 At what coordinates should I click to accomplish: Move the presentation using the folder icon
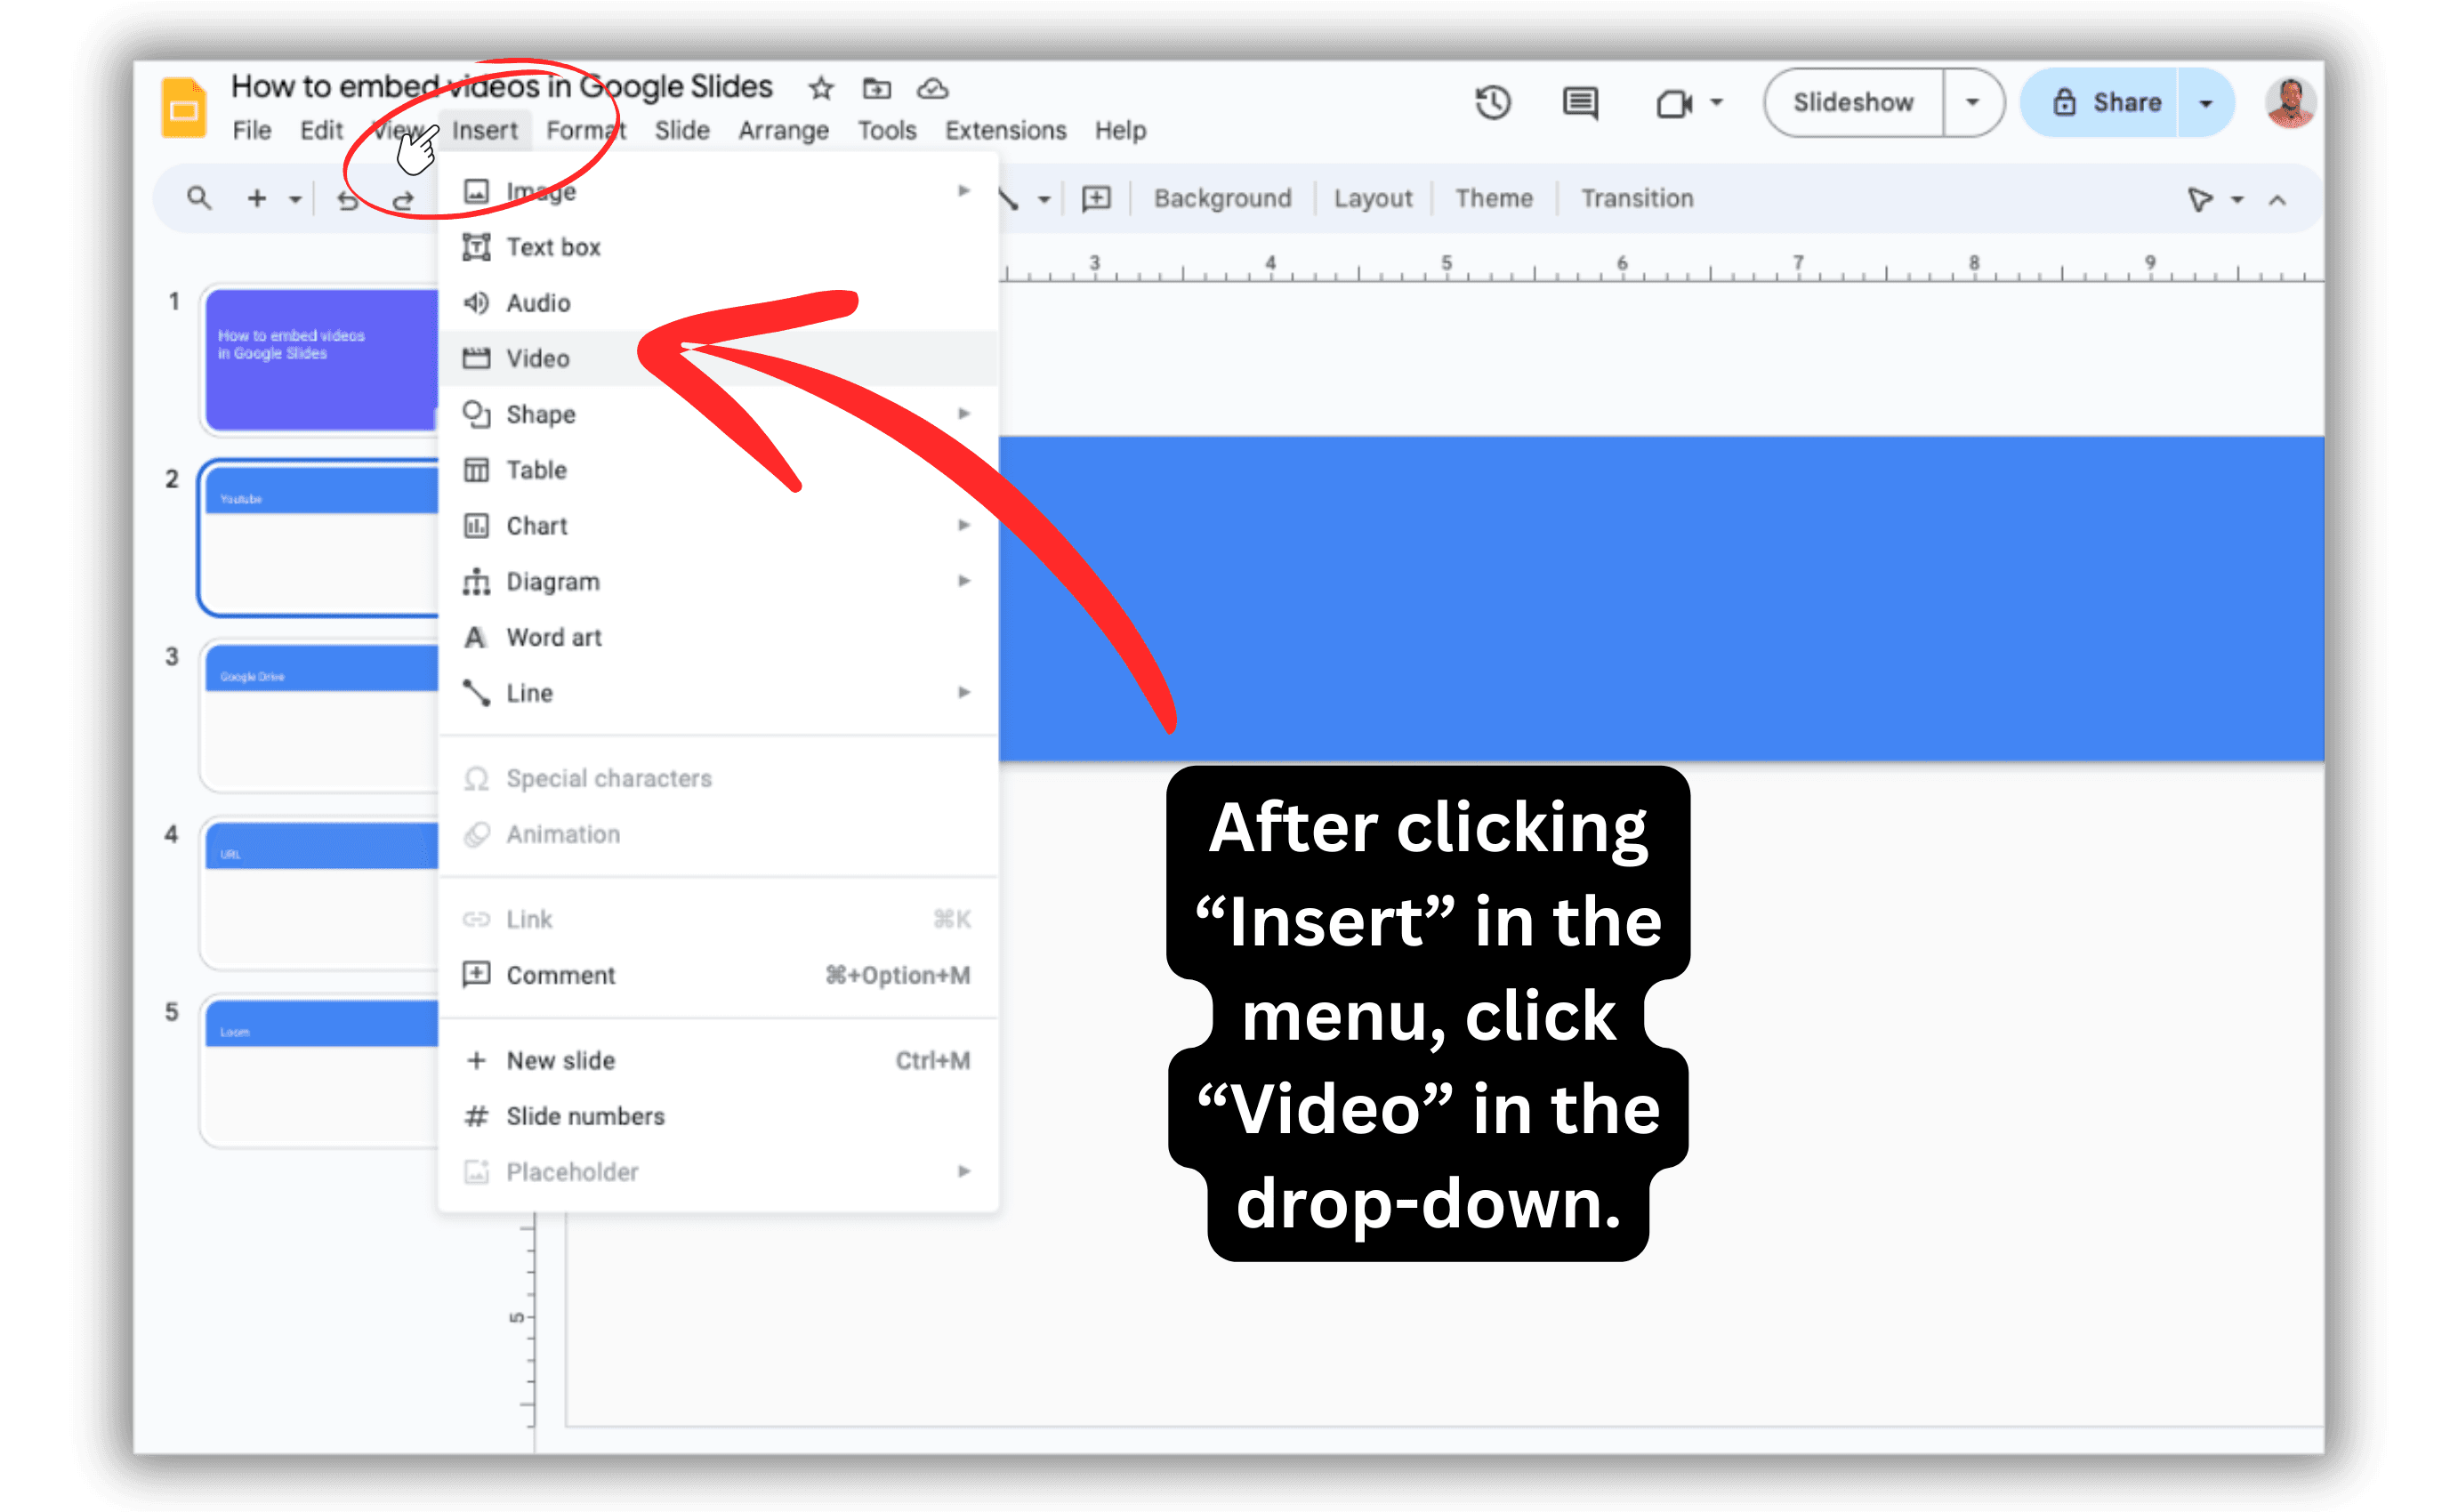pos(876,88)
